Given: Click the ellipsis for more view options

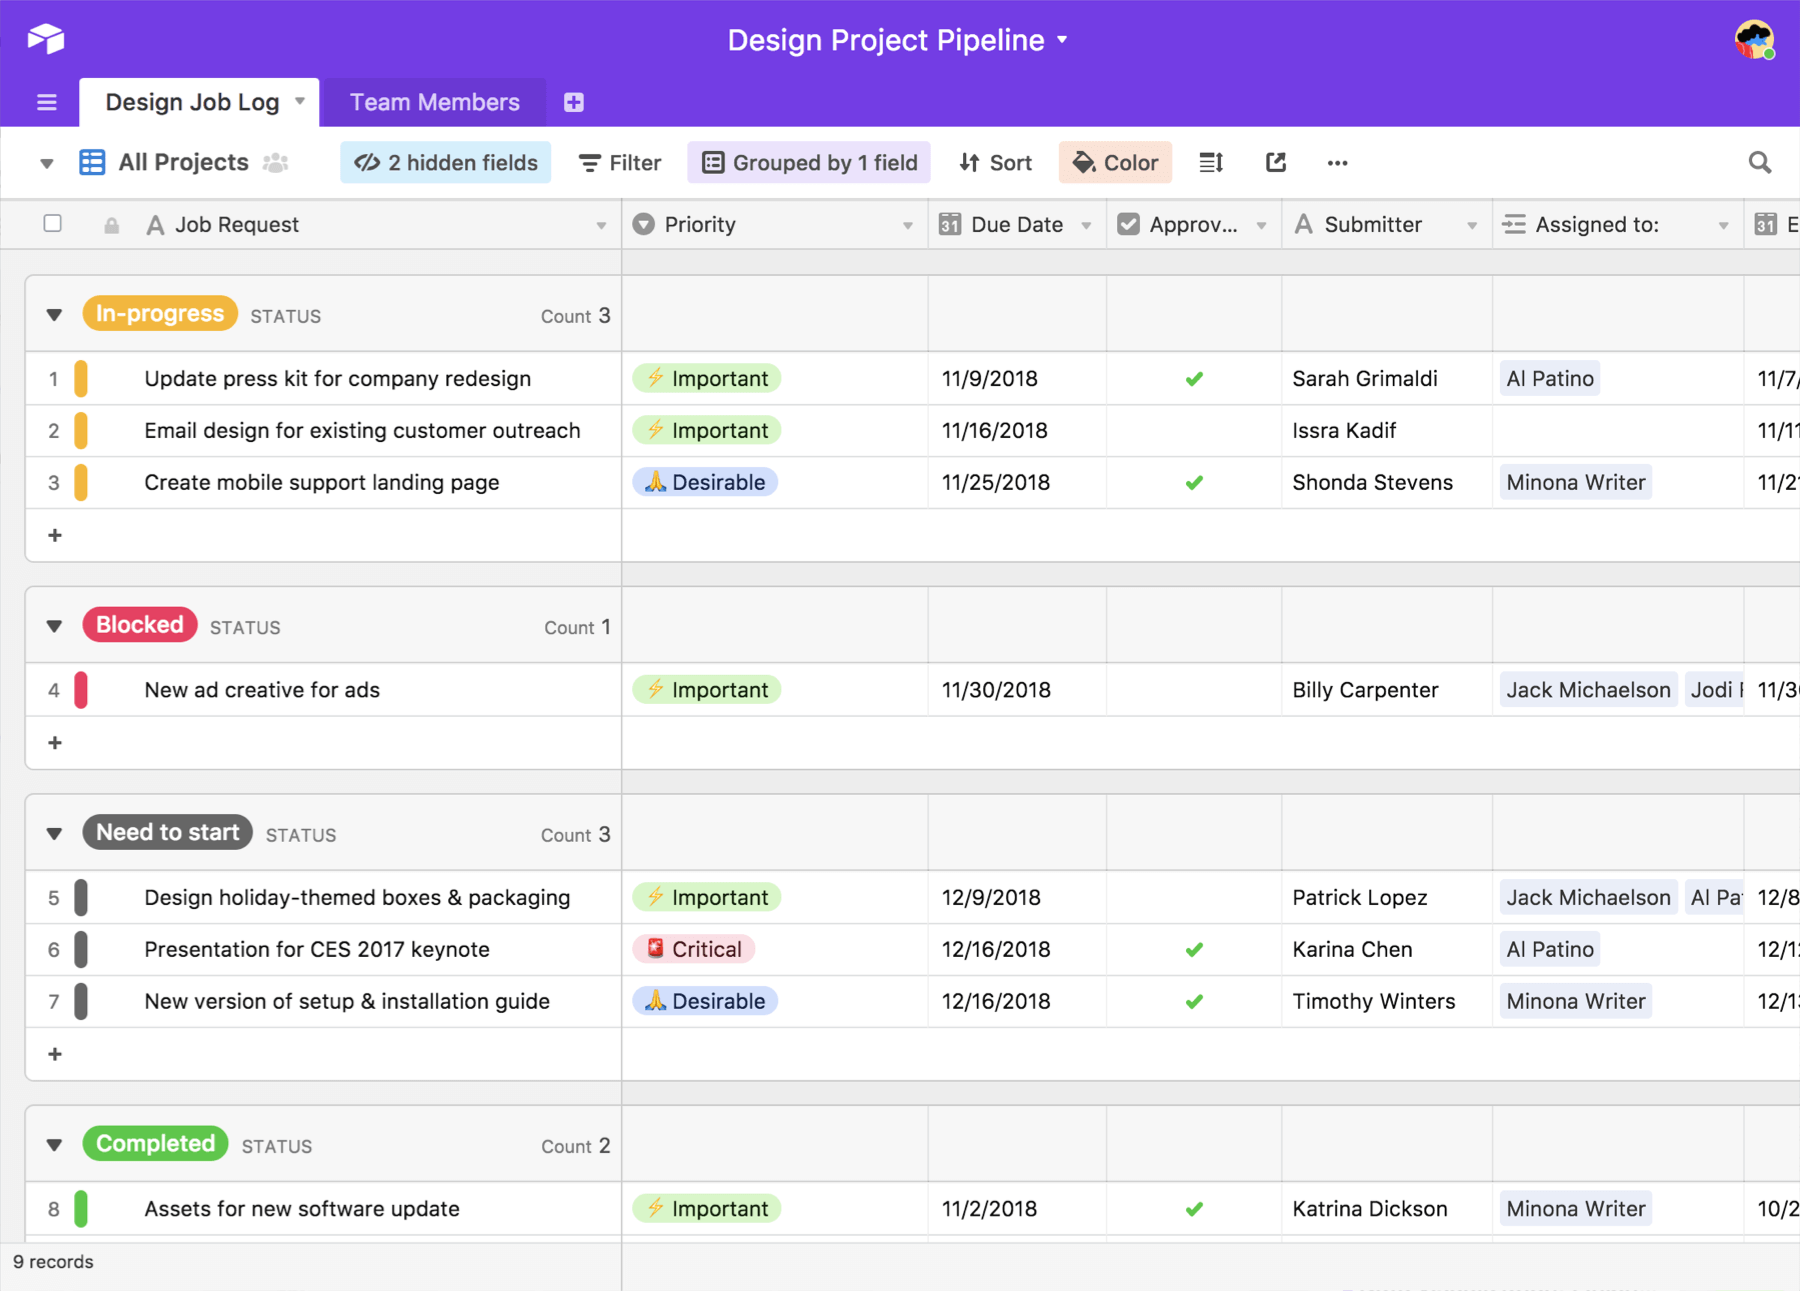Looking at the screenshot, I should pyautogui.click(x=1337, y=162).
